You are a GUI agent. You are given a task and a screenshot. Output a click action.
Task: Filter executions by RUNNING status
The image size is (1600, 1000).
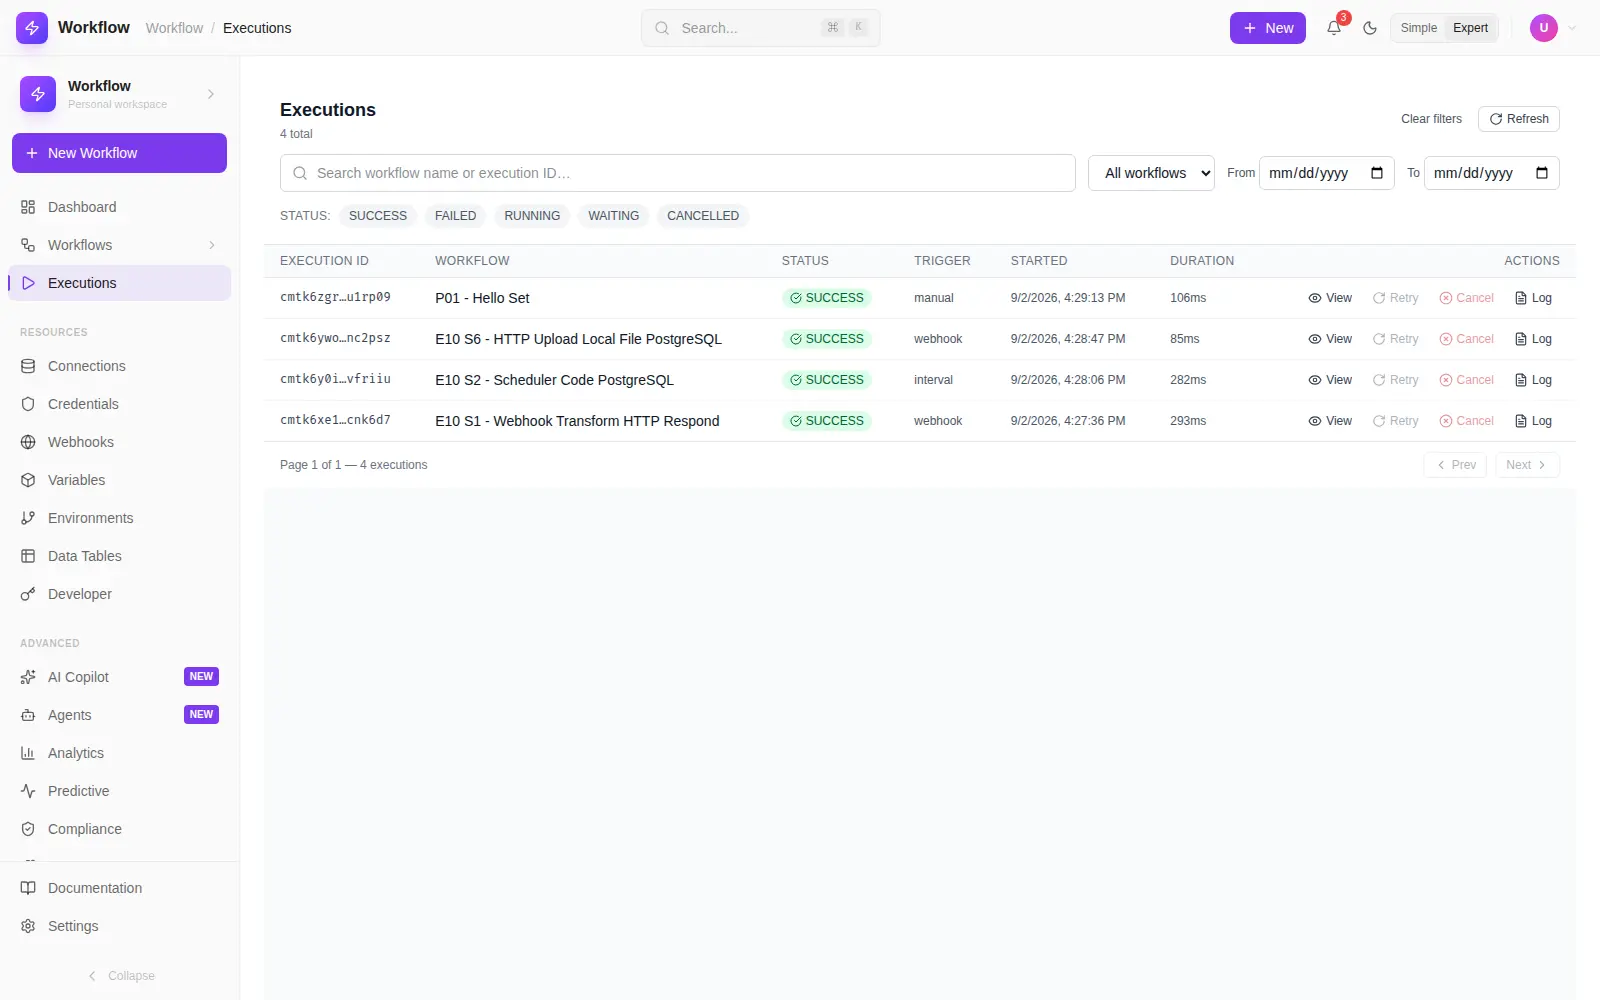pyautogui.click(x=532, y=216)
